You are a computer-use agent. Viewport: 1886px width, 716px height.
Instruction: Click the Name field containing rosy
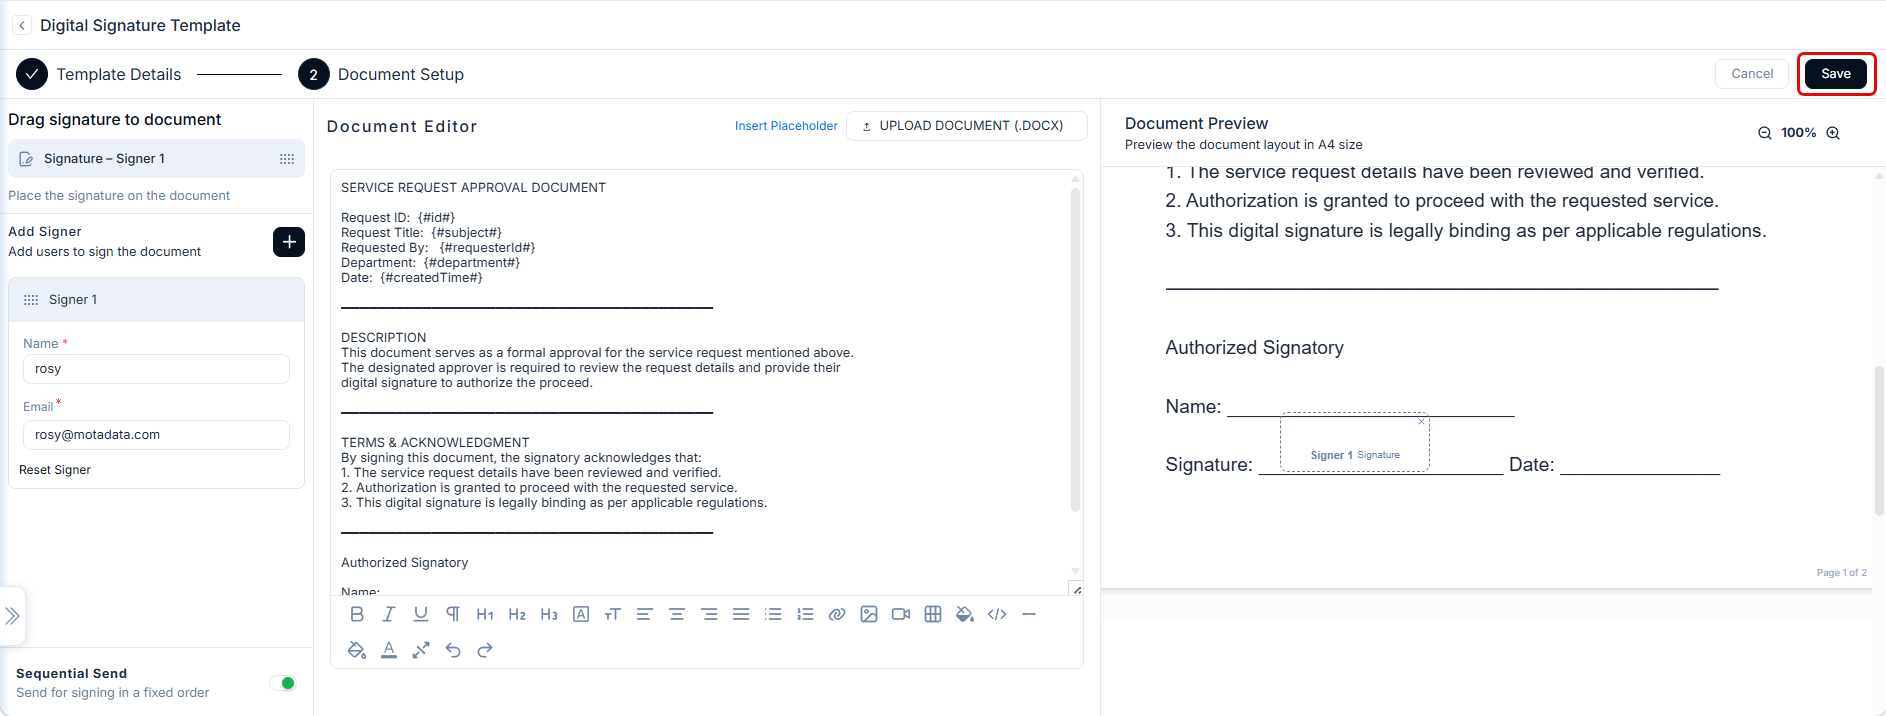156,369
